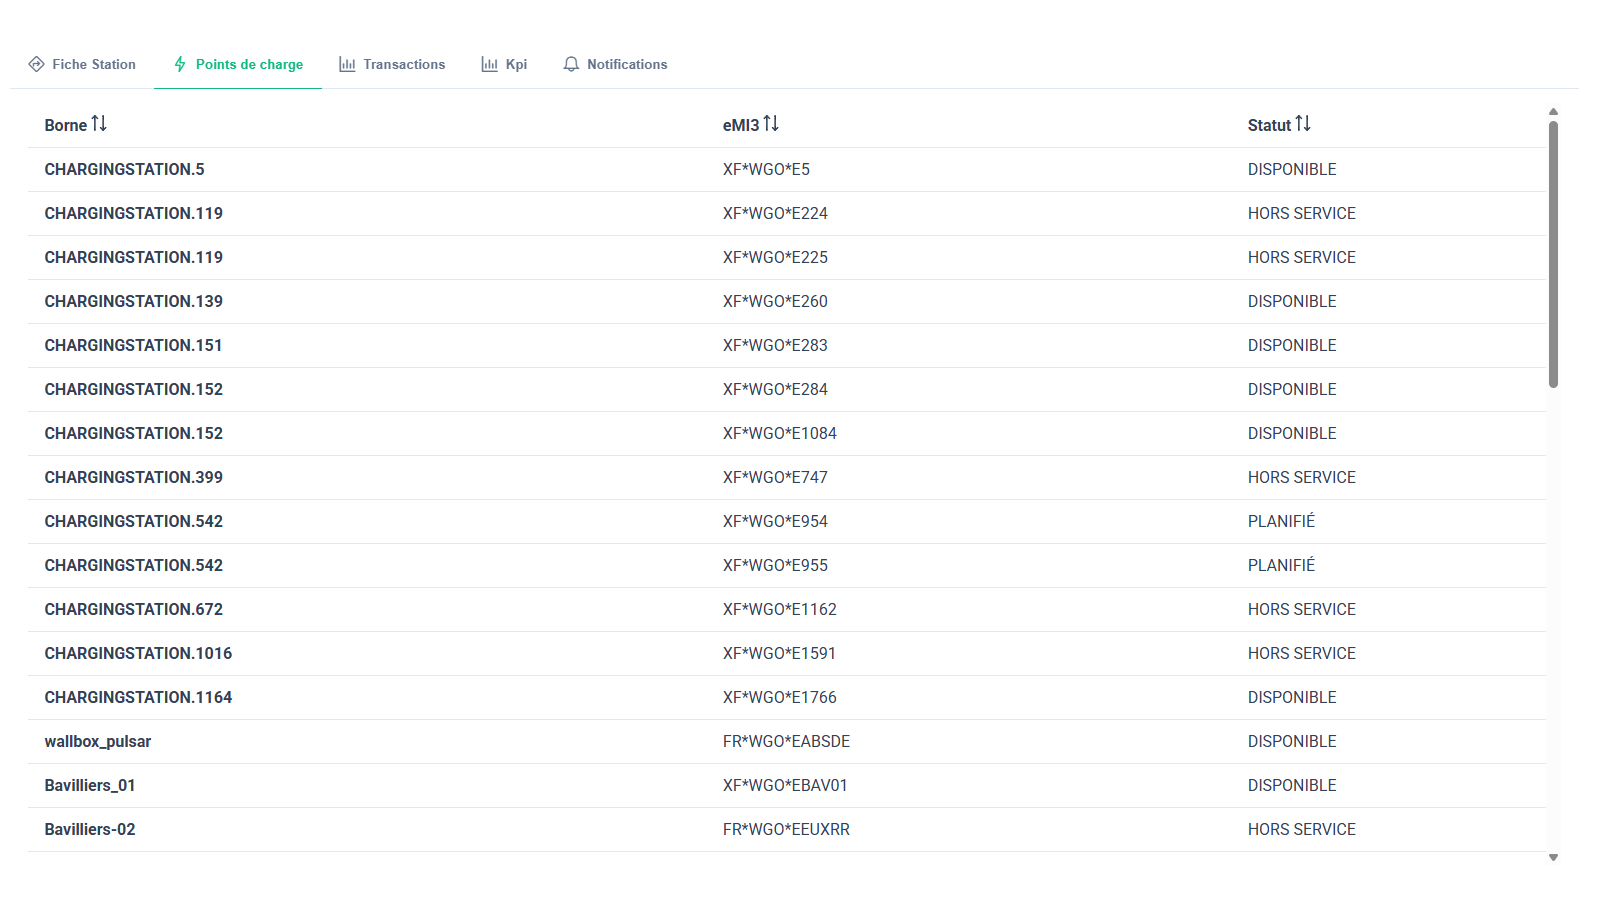
Task: Sort table by Borne column arrows
Action: coord(99,124)
